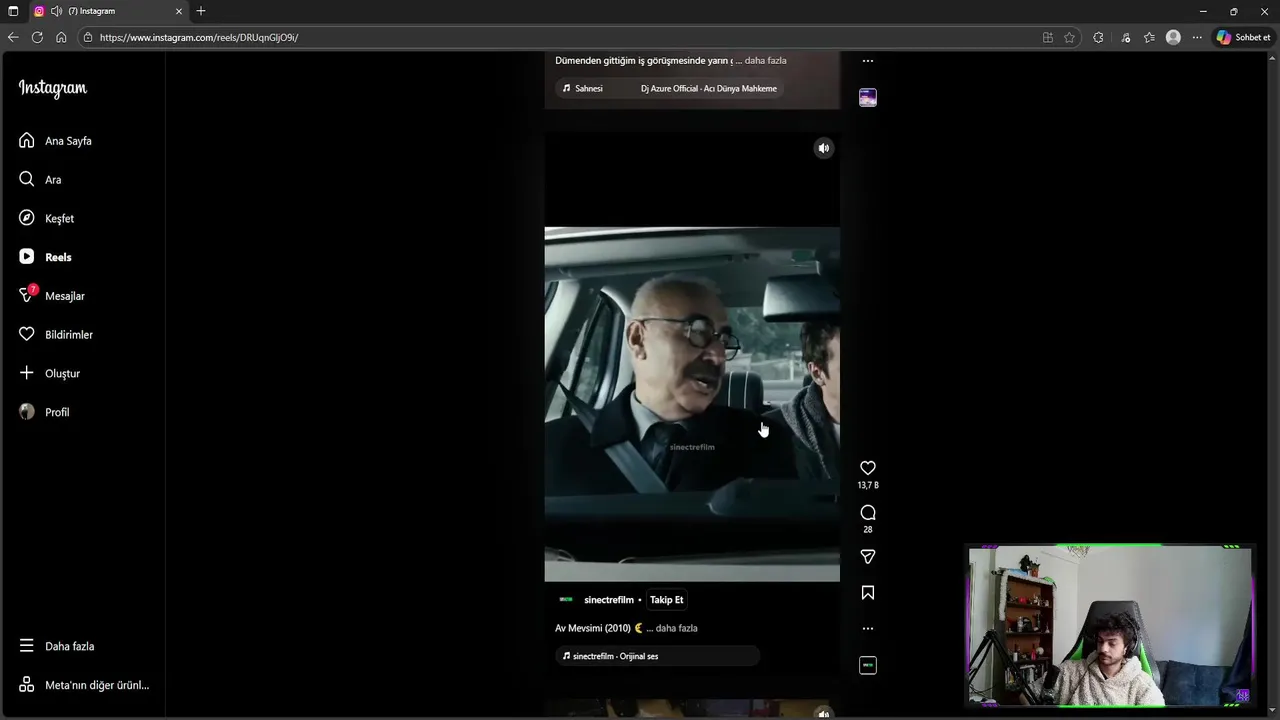
Task: View site information lock icon
Action: click(x=88, y=37)
